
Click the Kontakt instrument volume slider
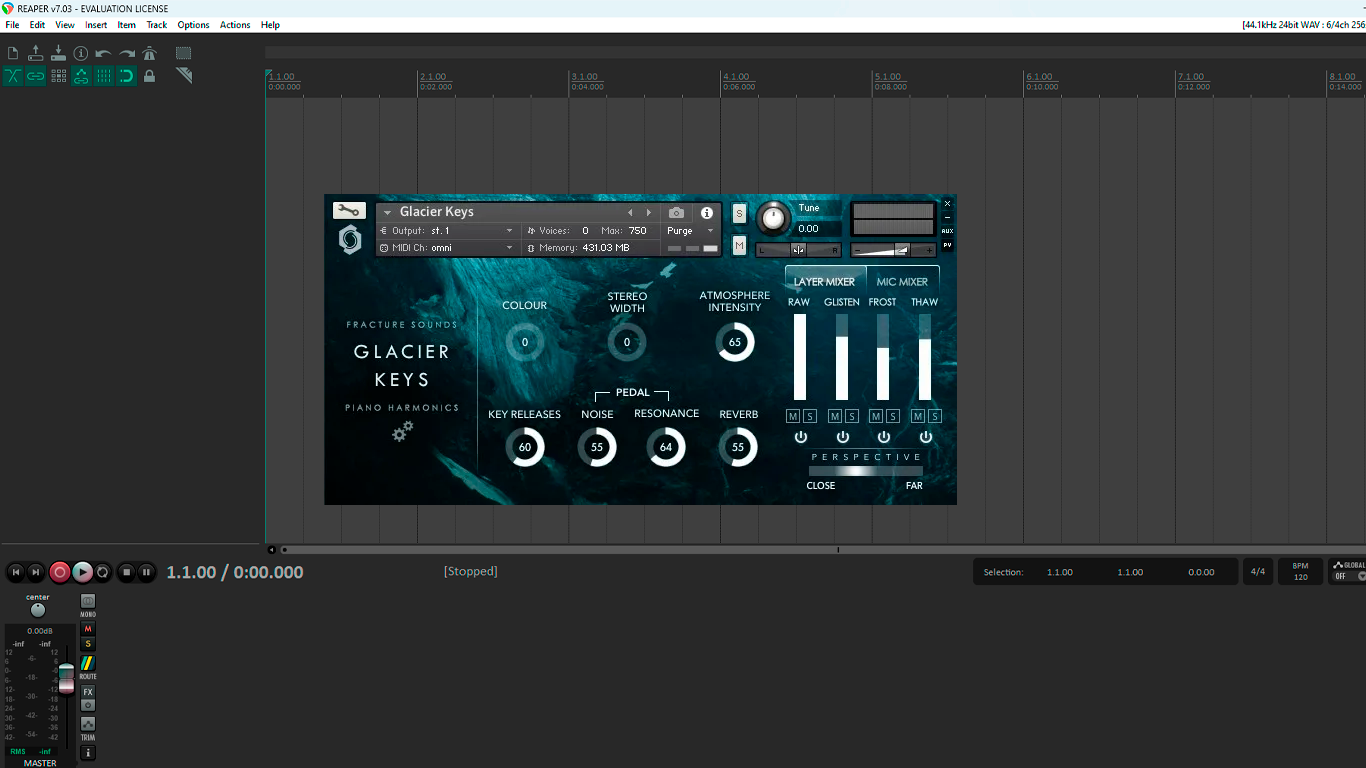[x=893, y=249]
